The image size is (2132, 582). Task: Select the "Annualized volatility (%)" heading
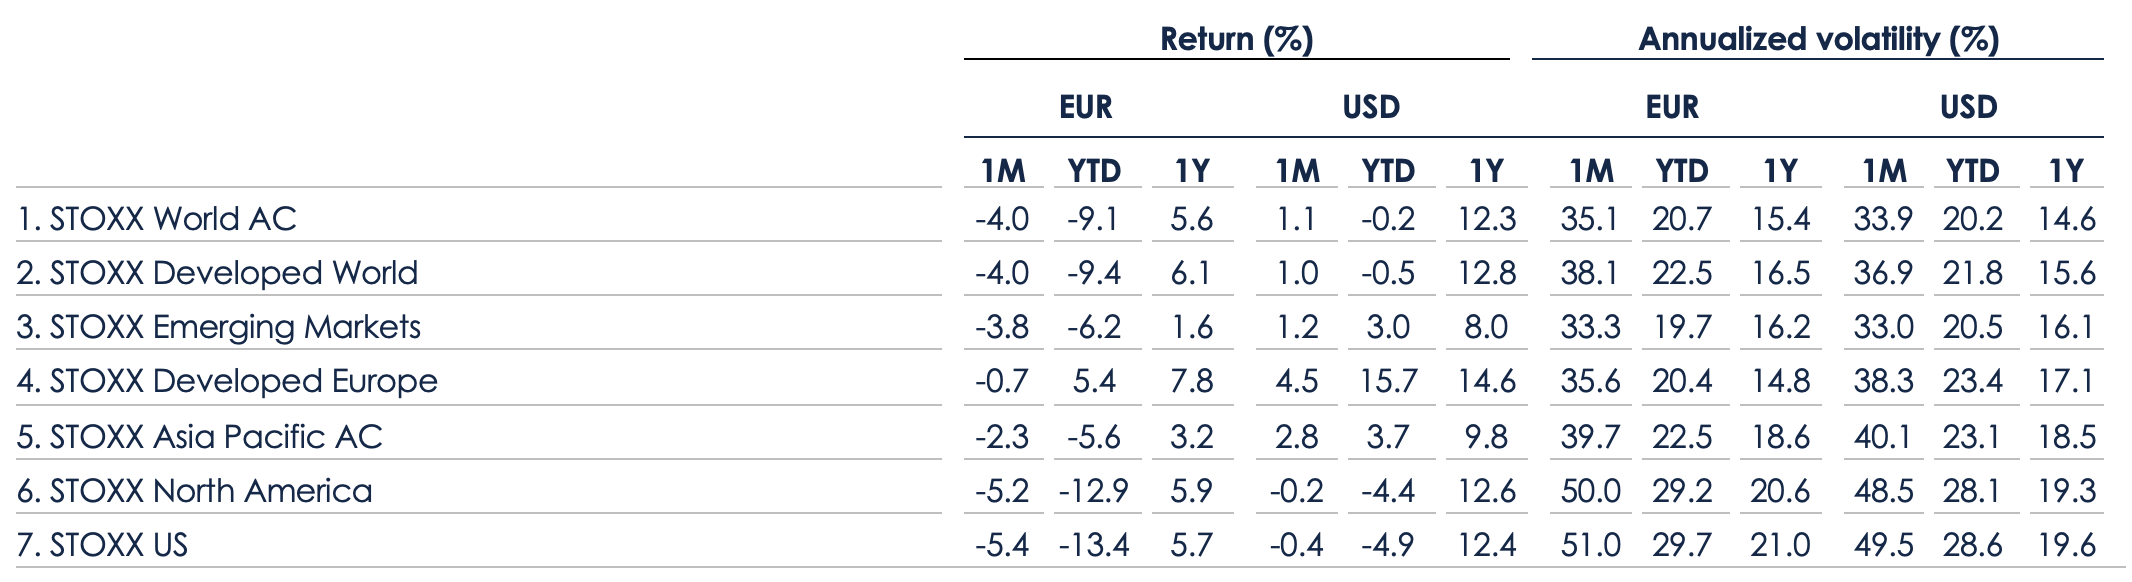click(1818, 39)
